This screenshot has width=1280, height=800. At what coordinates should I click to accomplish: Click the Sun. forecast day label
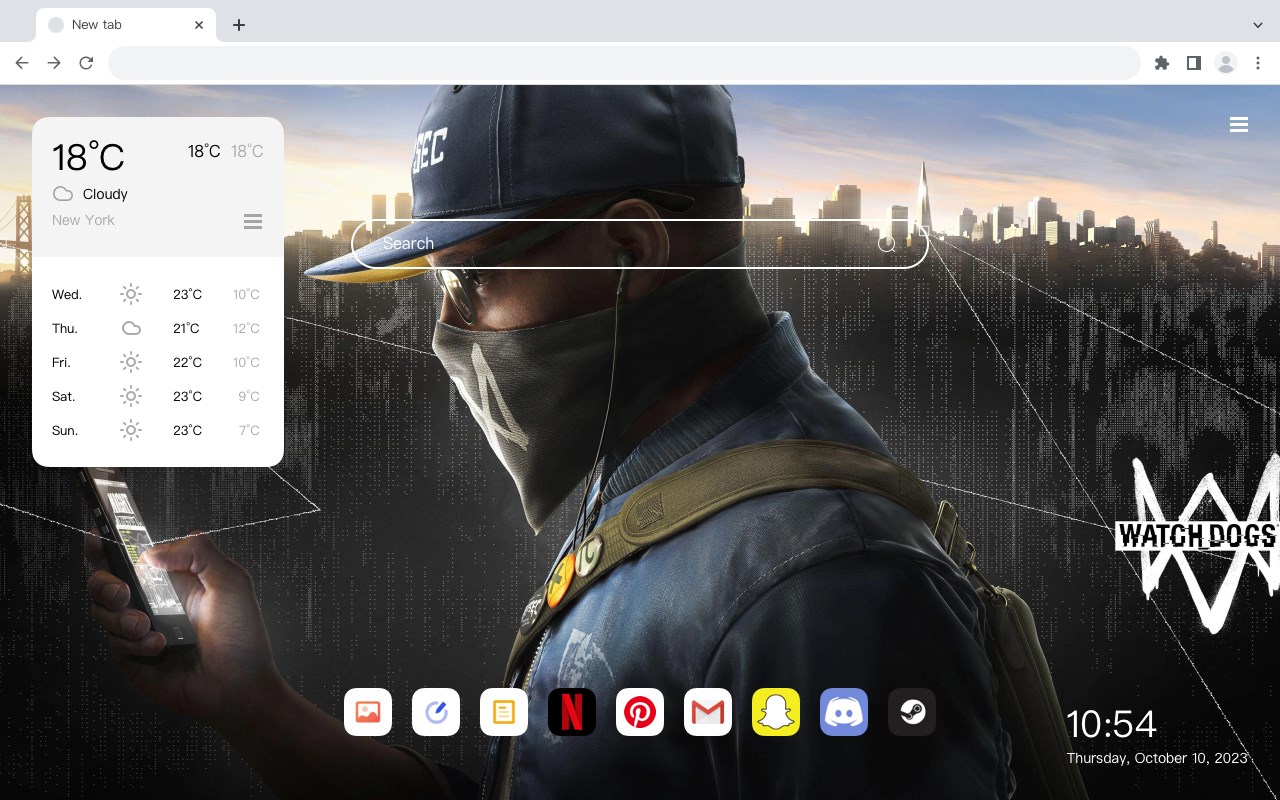pos(65,430)
